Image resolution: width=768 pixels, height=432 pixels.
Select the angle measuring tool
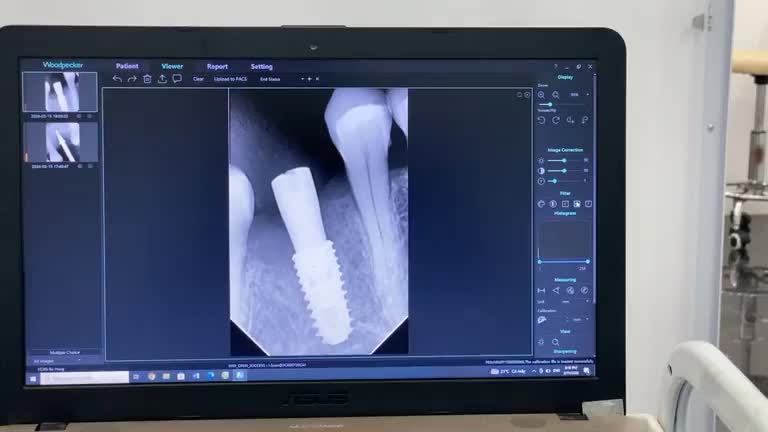tap(556, 290)
